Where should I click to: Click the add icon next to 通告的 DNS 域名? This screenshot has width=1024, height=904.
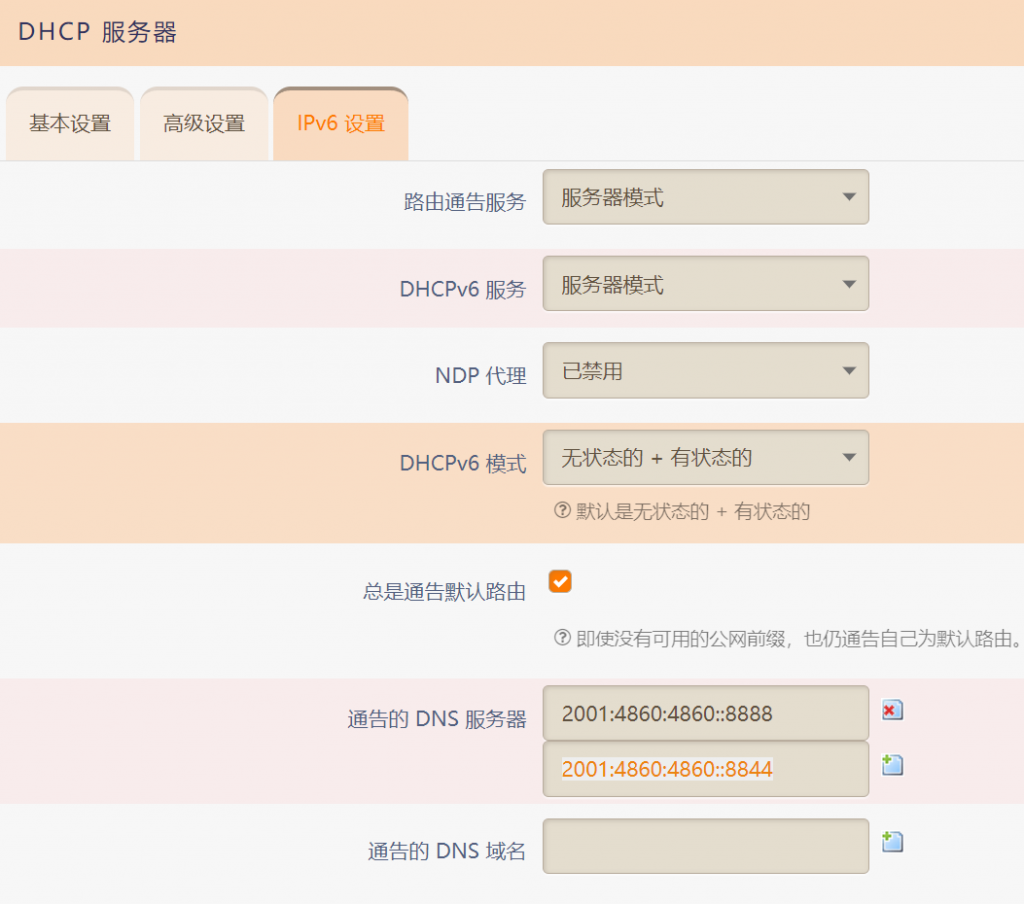coord(892,842)
